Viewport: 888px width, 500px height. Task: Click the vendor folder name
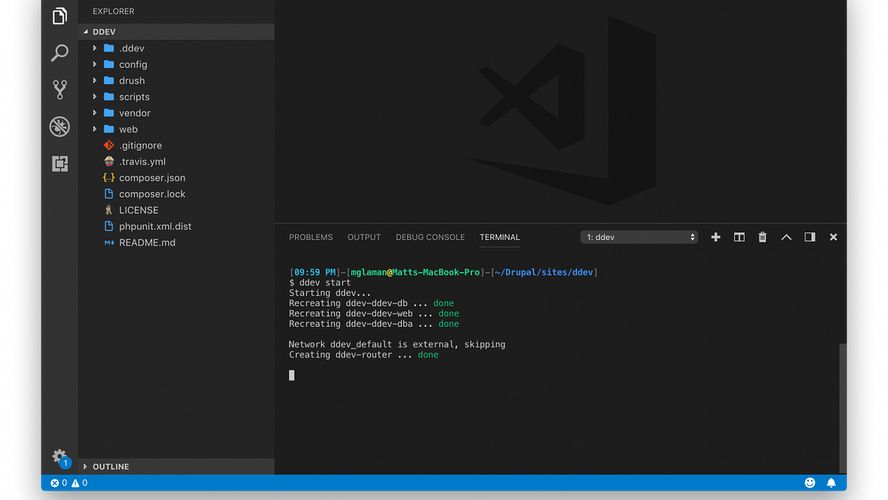135,113
